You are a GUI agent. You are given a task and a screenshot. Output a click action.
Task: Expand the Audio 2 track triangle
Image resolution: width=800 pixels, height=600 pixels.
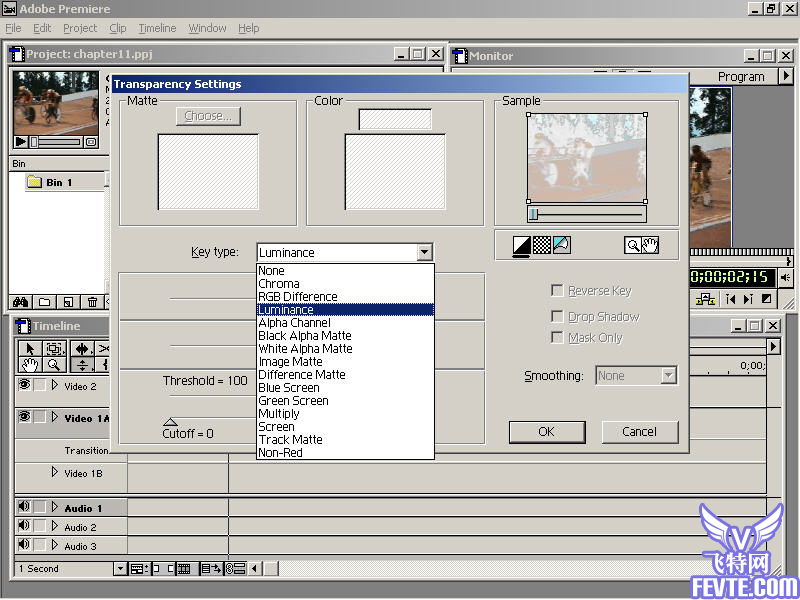coord(55,526)
